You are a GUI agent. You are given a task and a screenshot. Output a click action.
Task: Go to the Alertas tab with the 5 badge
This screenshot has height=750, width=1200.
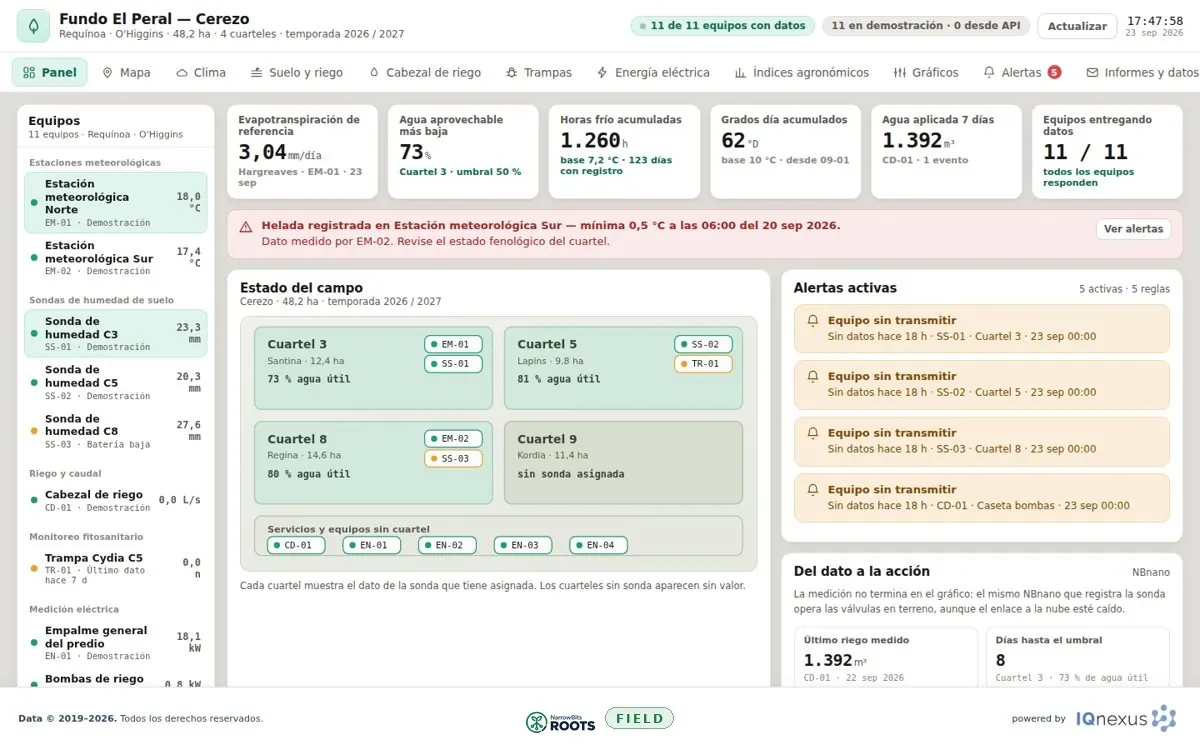(x=1021, y=73)
